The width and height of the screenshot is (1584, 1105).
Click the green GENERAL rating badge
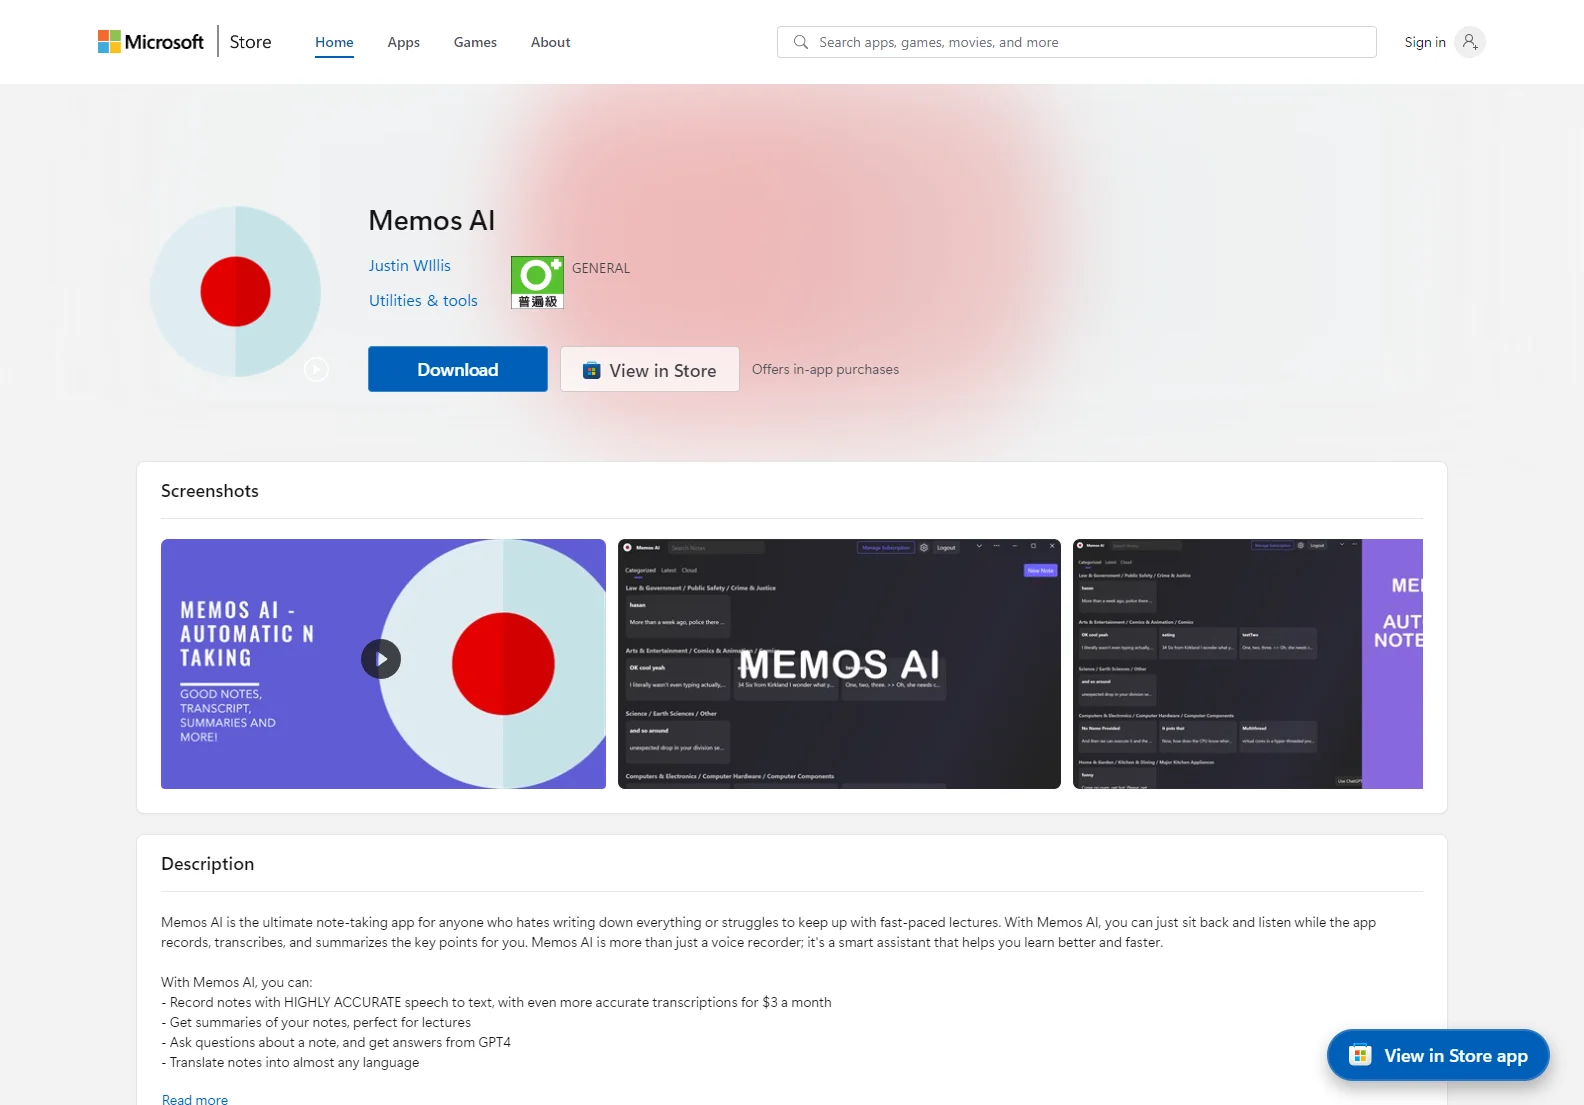[537, 282]
